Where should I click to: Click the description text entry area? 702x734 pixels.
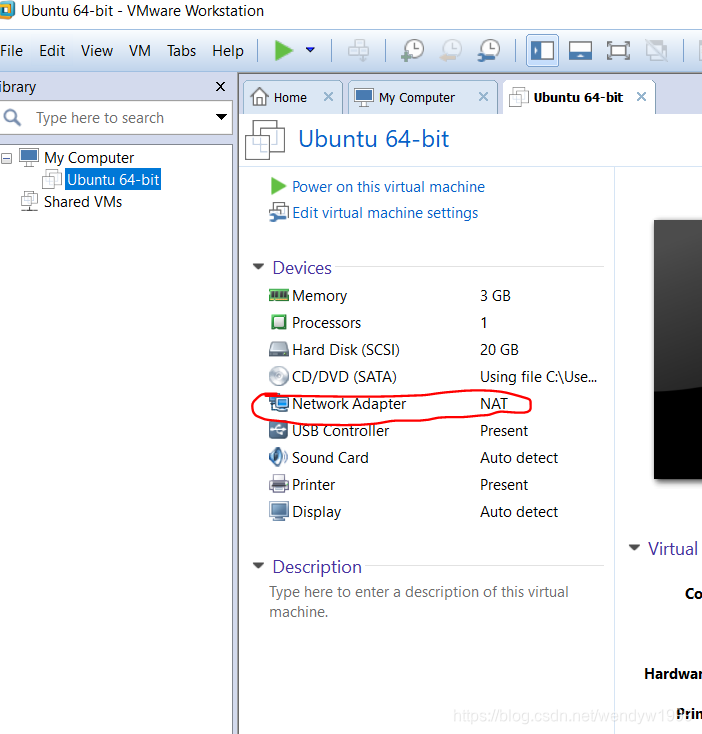click(x=419, y=602)
